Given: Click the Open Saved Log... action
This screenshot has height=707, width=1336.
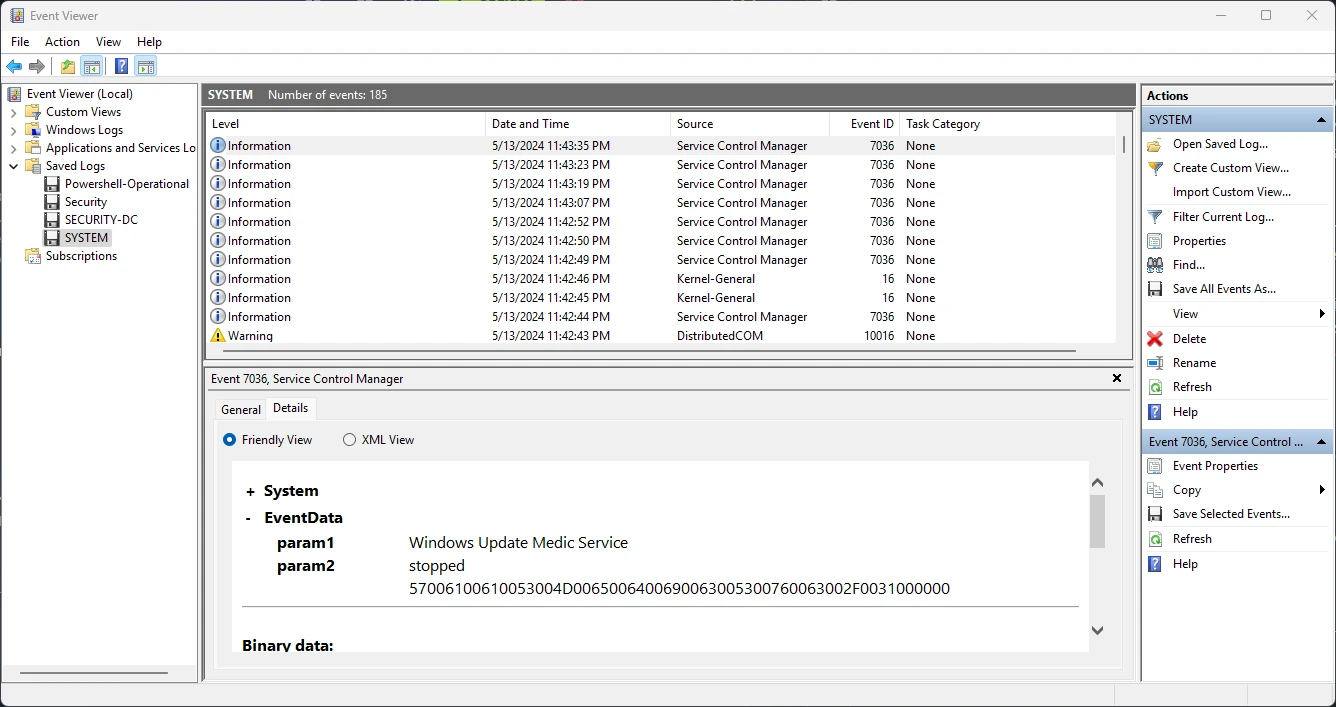Looking at the screenshot, I should click(x=1220, y=144).
